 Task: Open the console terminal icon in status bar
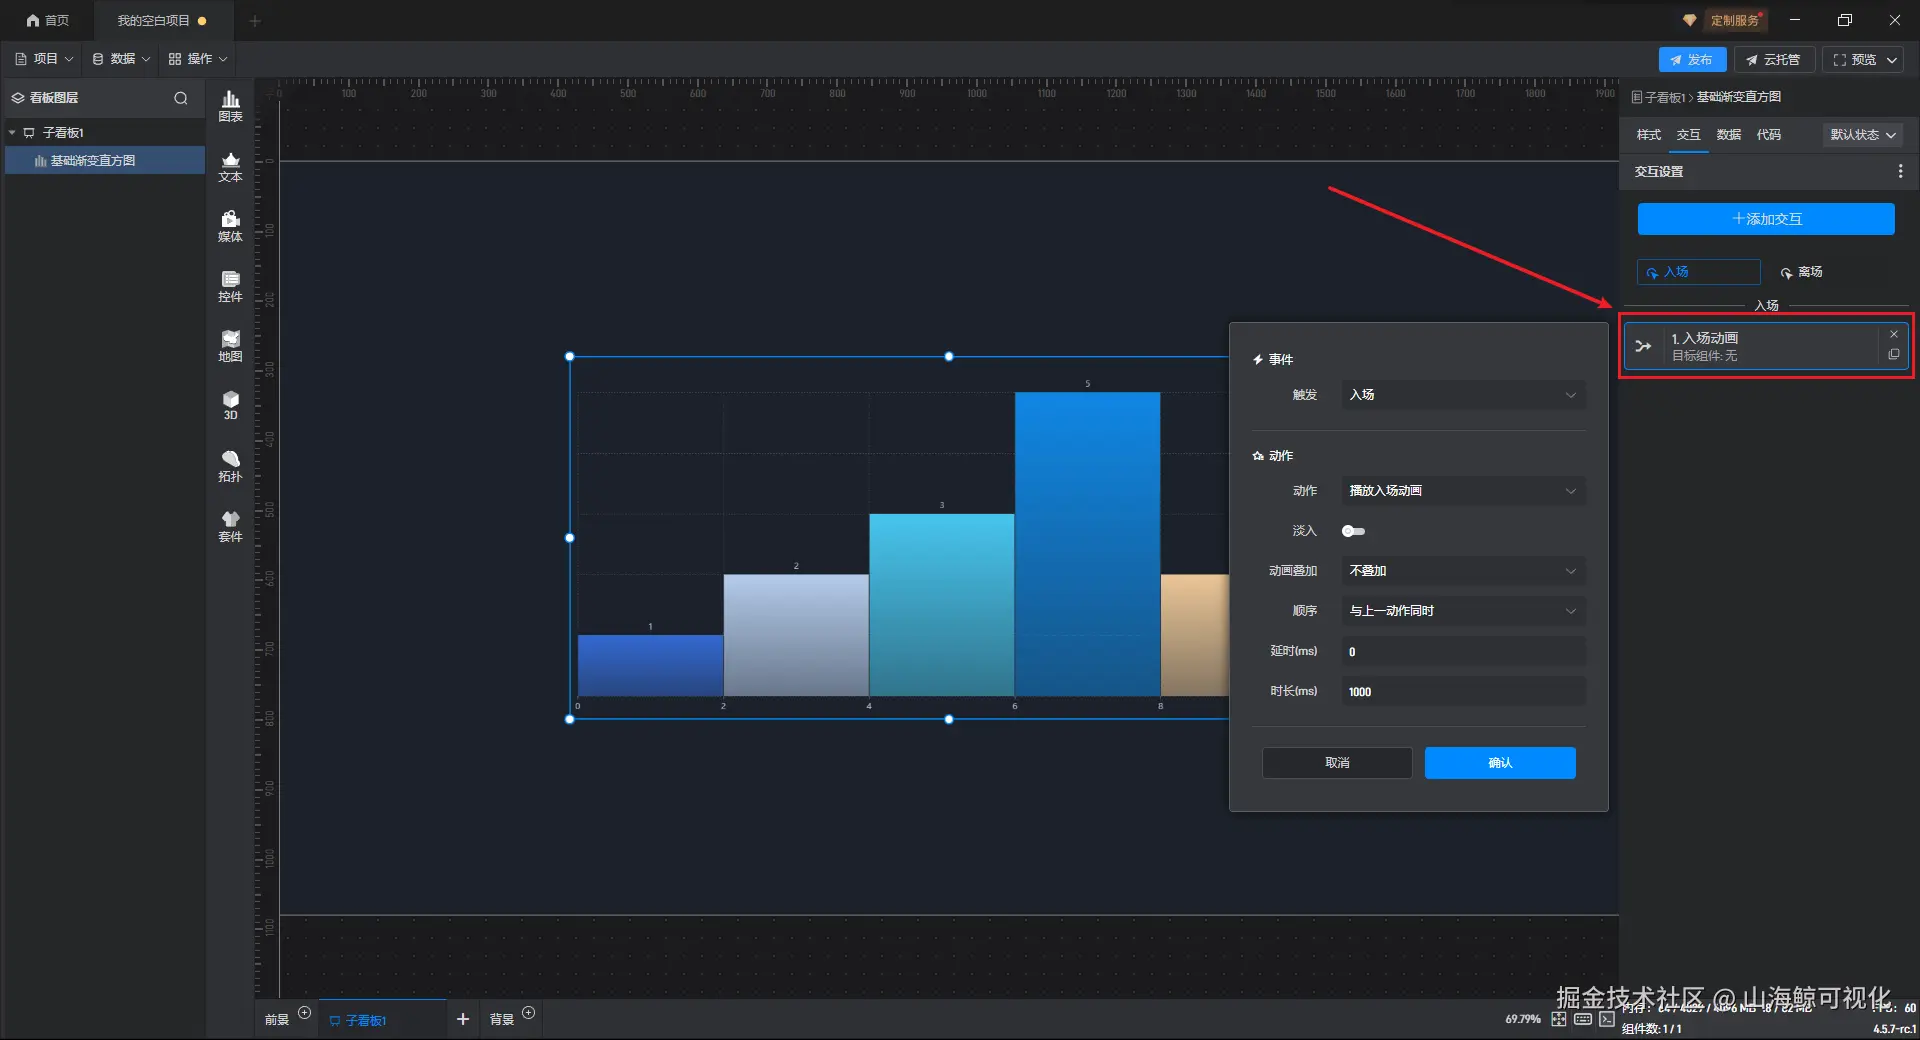tap(1606, 1019)
